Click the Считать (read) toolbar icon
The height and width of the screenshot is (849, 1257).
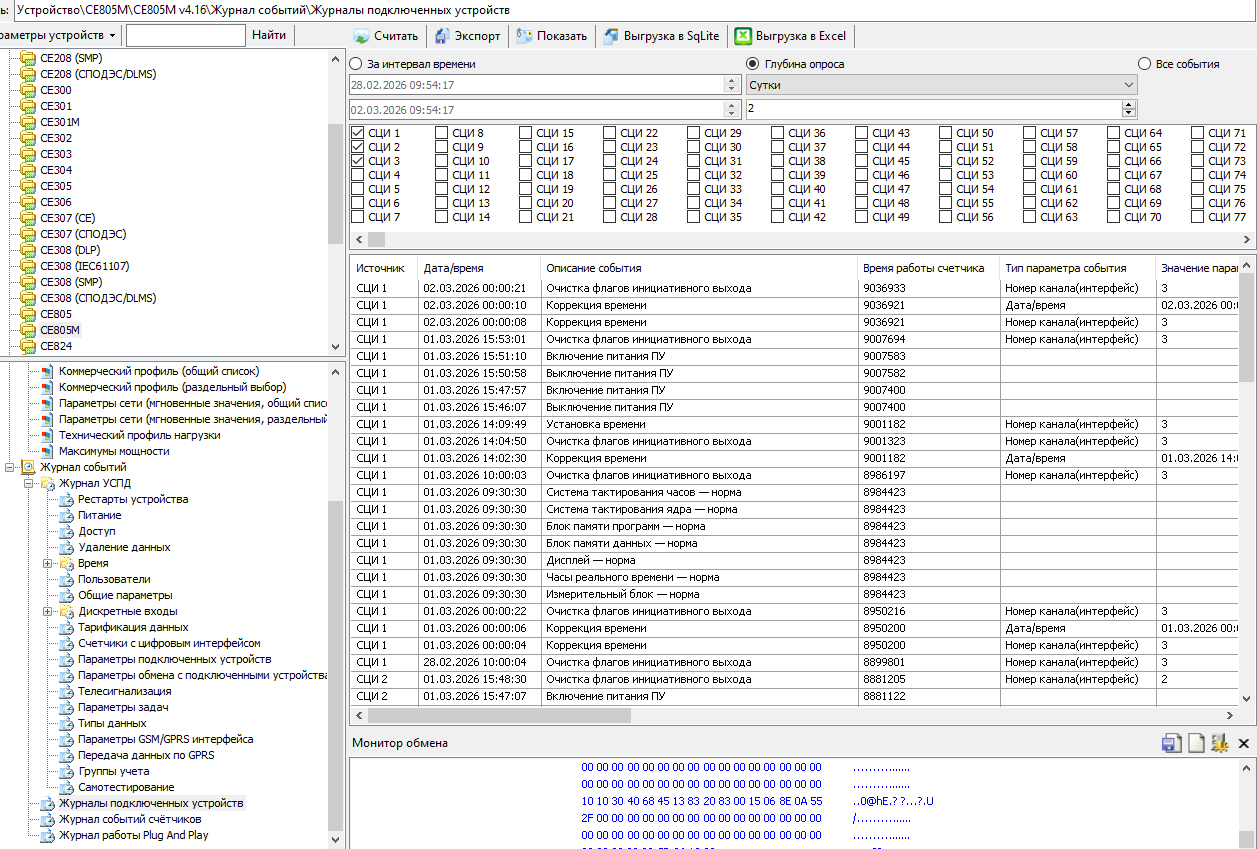point(361,36)
